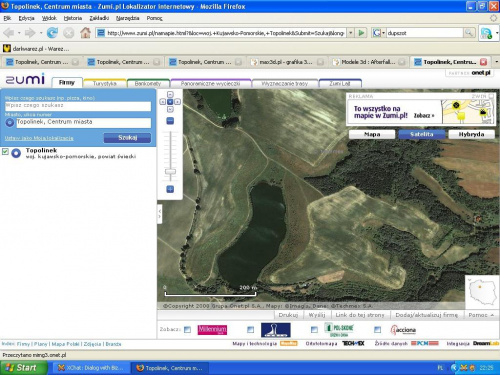Tick the checkbox next to acciona logo

tap(377, 329)
